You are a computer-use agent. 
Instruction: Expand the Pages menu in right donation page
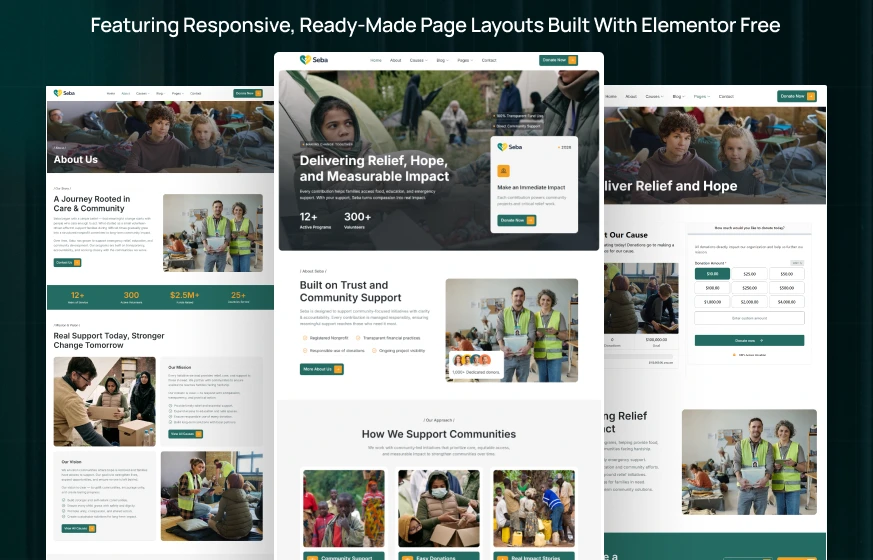click(702, 96)
